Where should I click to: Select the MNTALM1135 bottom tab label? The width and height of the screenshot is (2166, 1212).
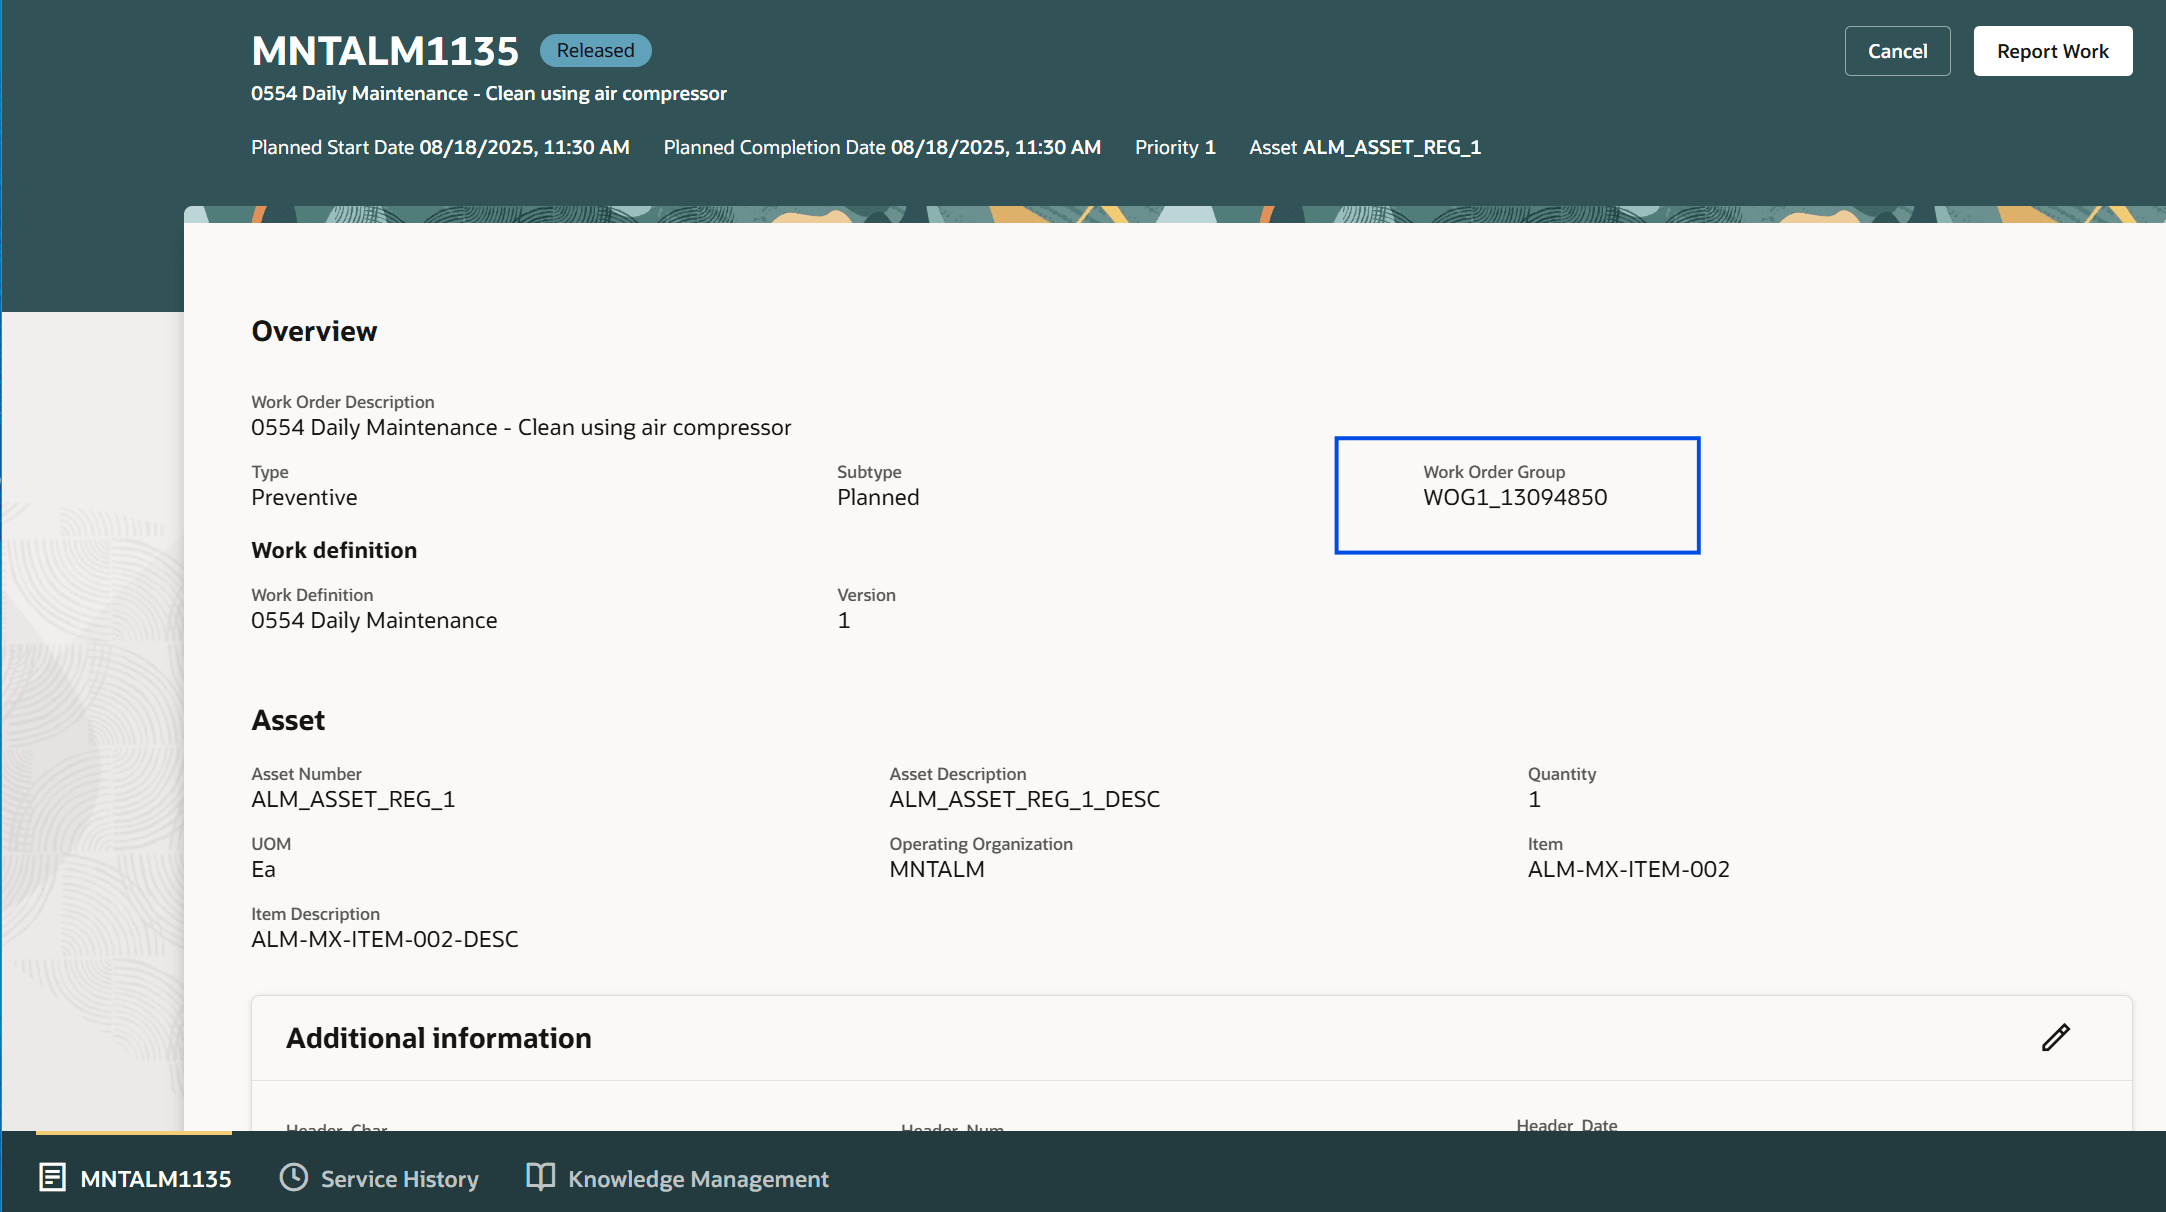(x=155, y=1179)
